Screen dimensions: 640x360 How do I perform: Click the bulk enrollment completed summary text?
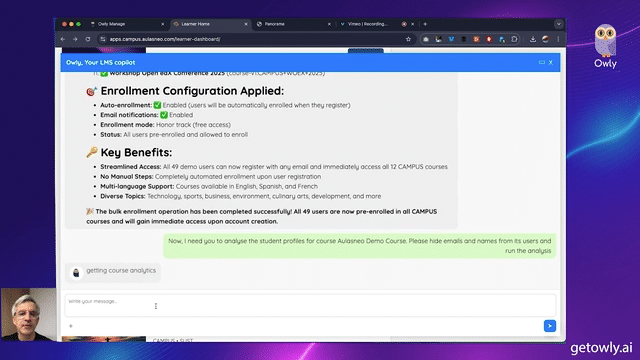(x=261, y=216)
